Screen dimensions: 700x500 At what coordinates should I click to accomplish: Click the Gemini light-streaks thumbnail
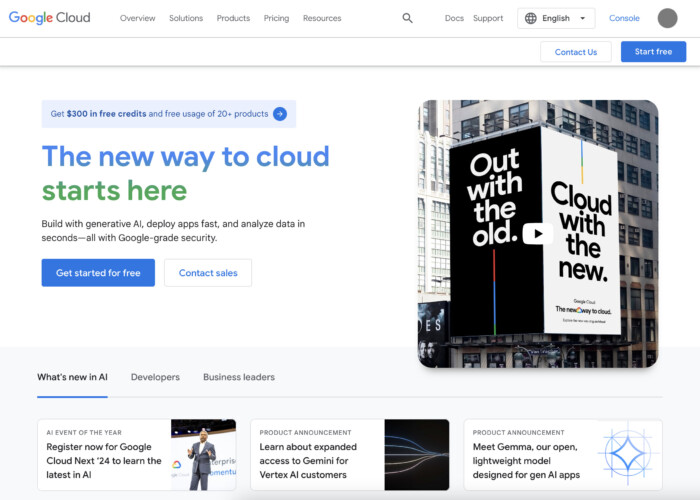pyautogui.click(x=417, y=454)
